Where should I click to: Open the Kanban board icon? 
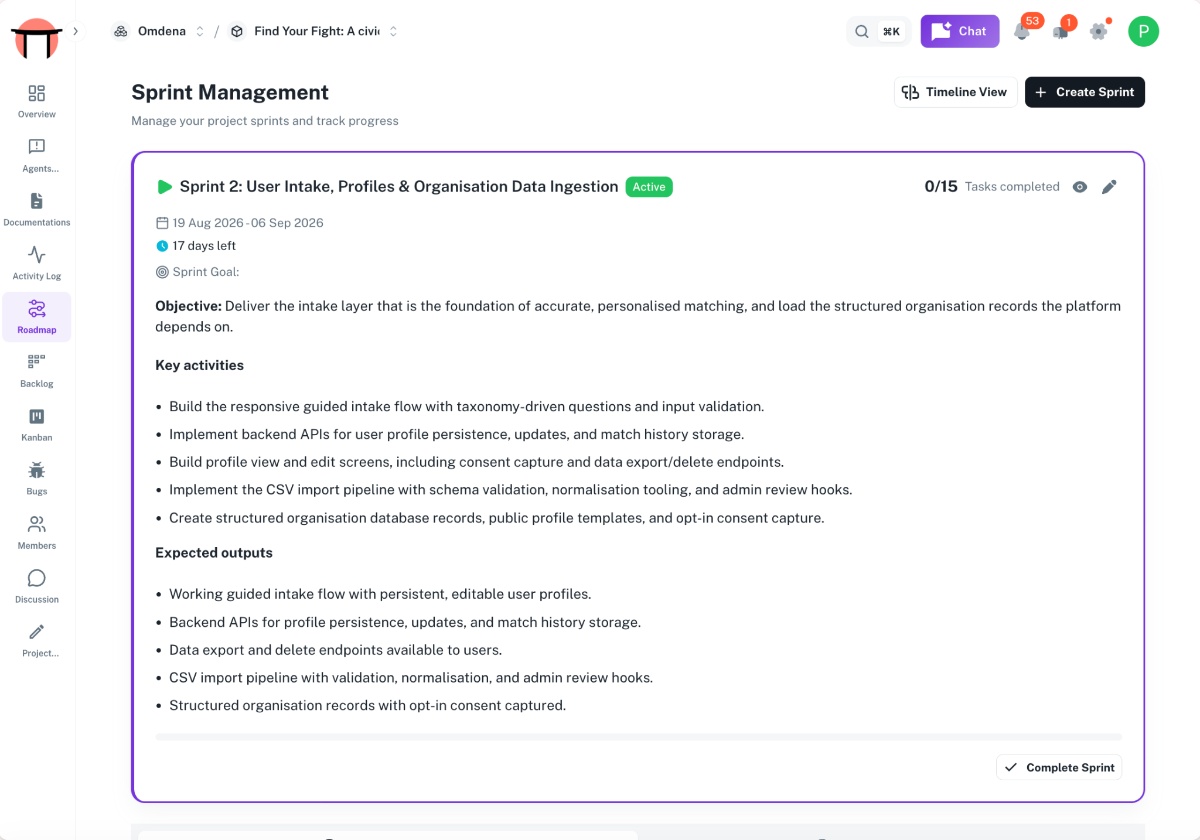(37, 416)
